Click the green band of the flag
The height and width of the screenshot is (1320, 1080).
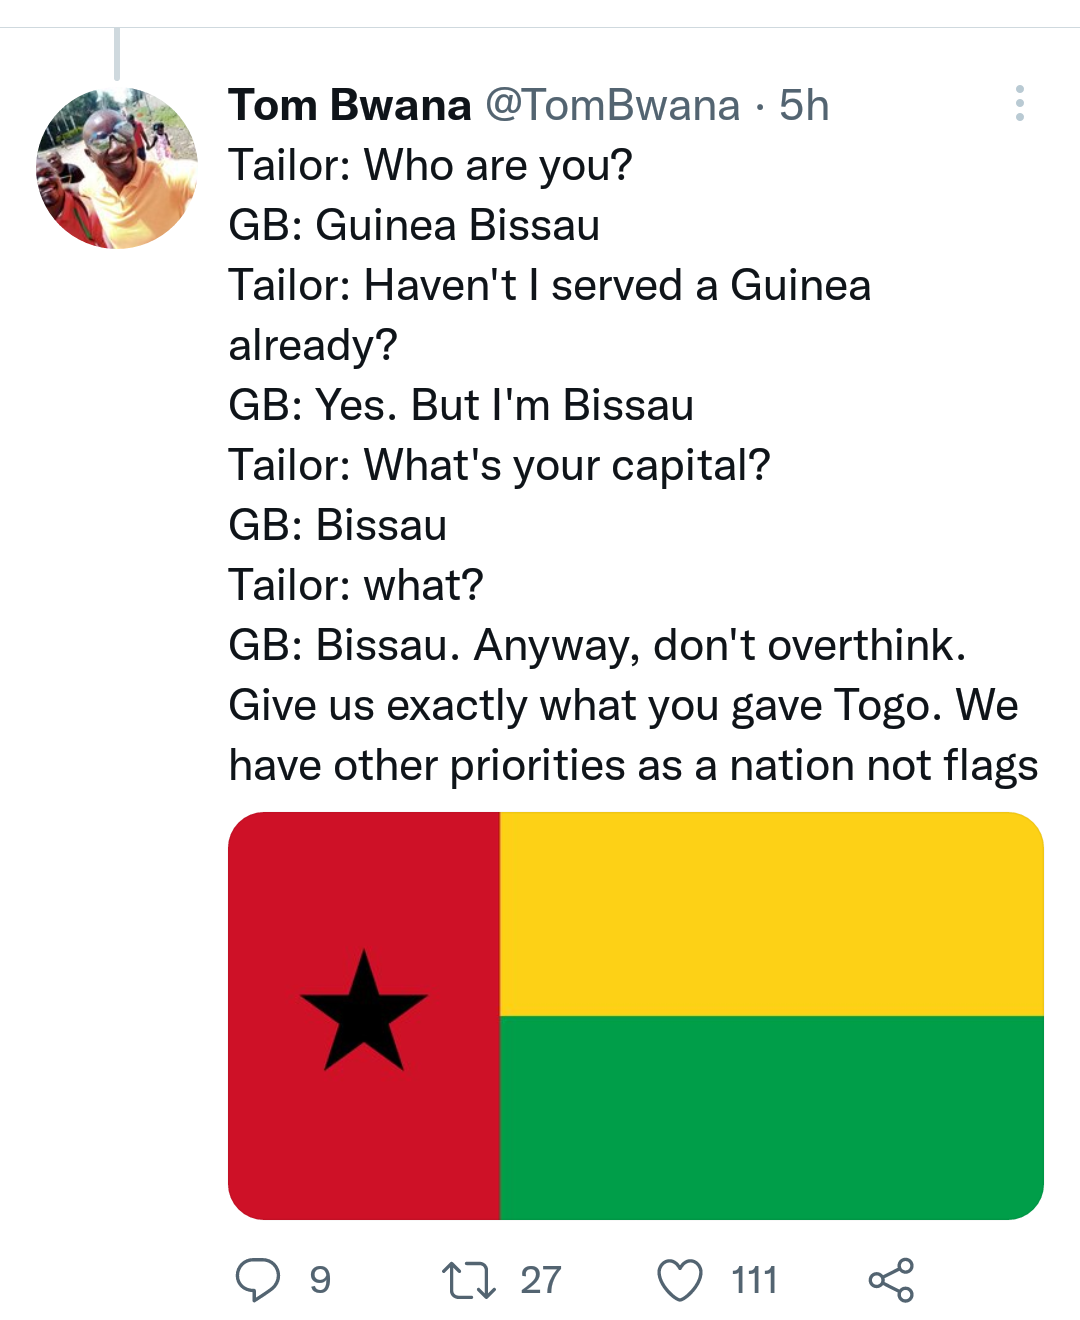point(770,1117)
